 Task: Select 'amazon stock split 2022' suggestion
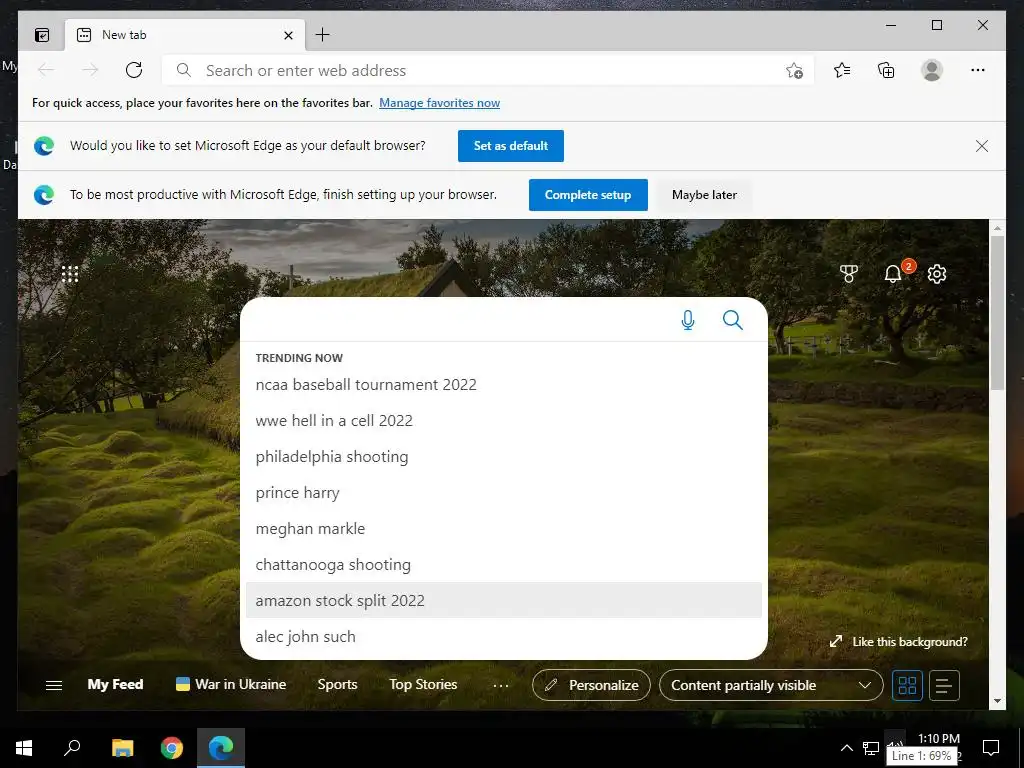(504, 600)
